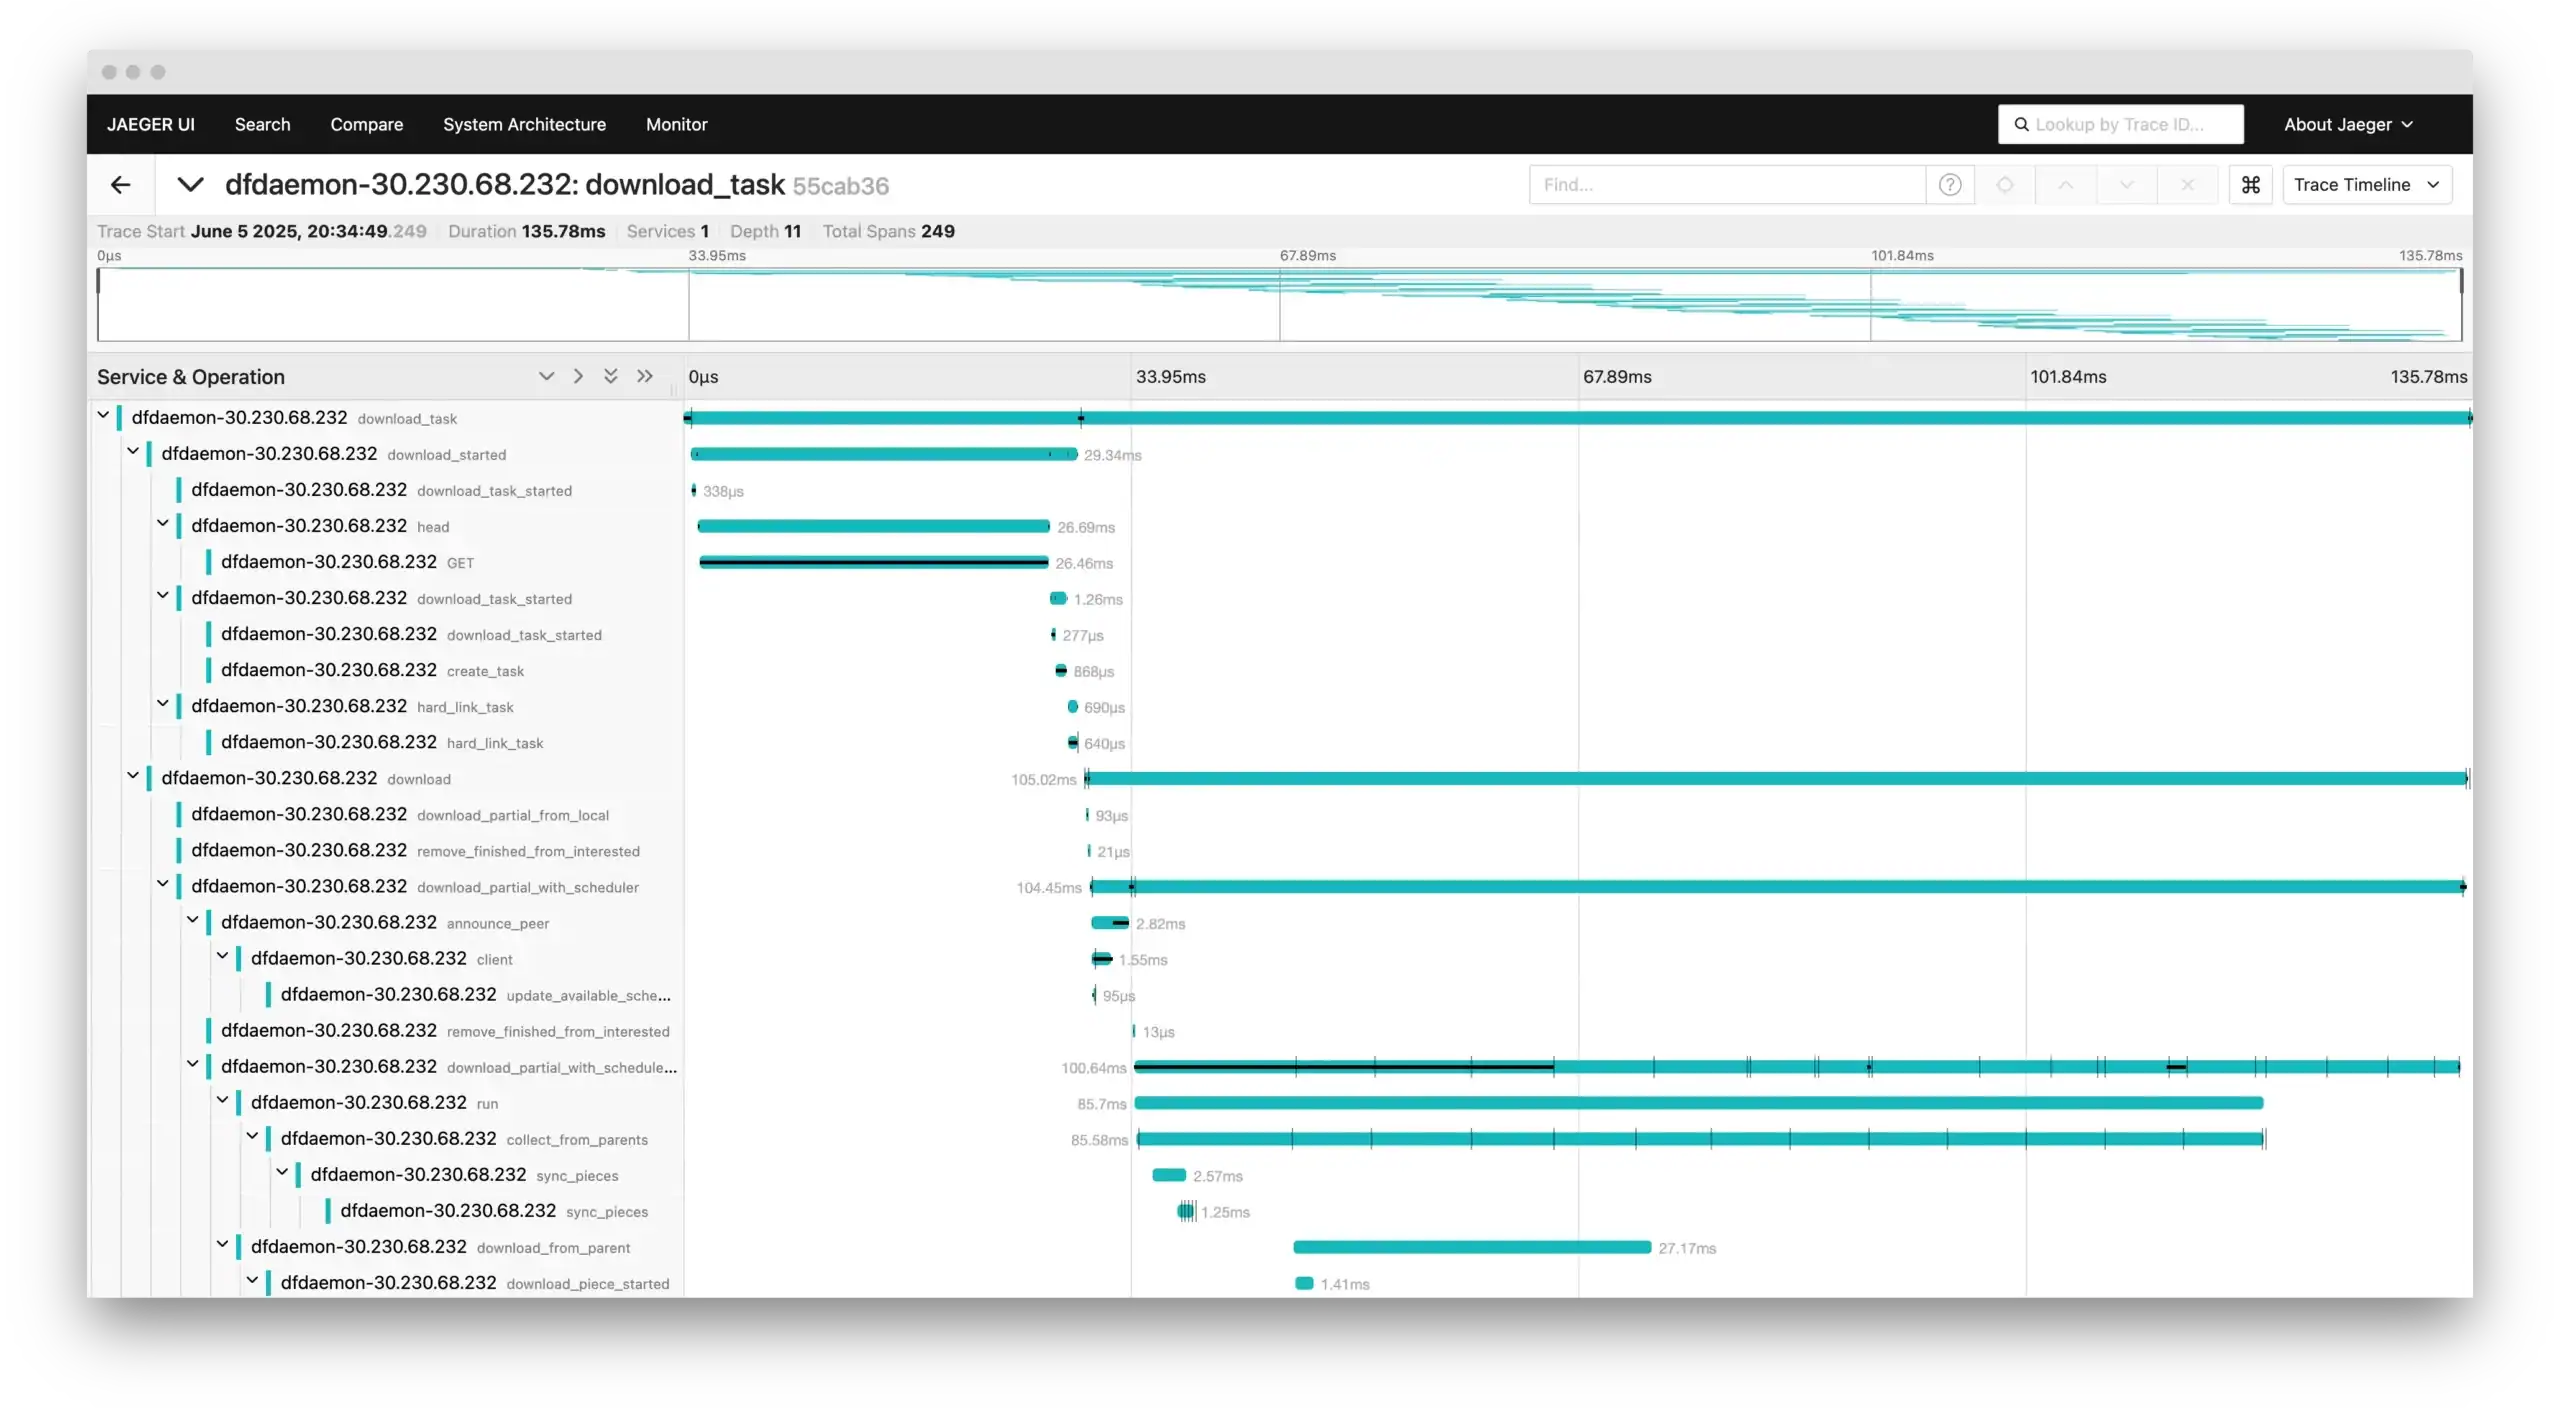2560x1422 pixels.
Task: Collapse the download_partial_with_scheduler span row
Action: [163, 886]
